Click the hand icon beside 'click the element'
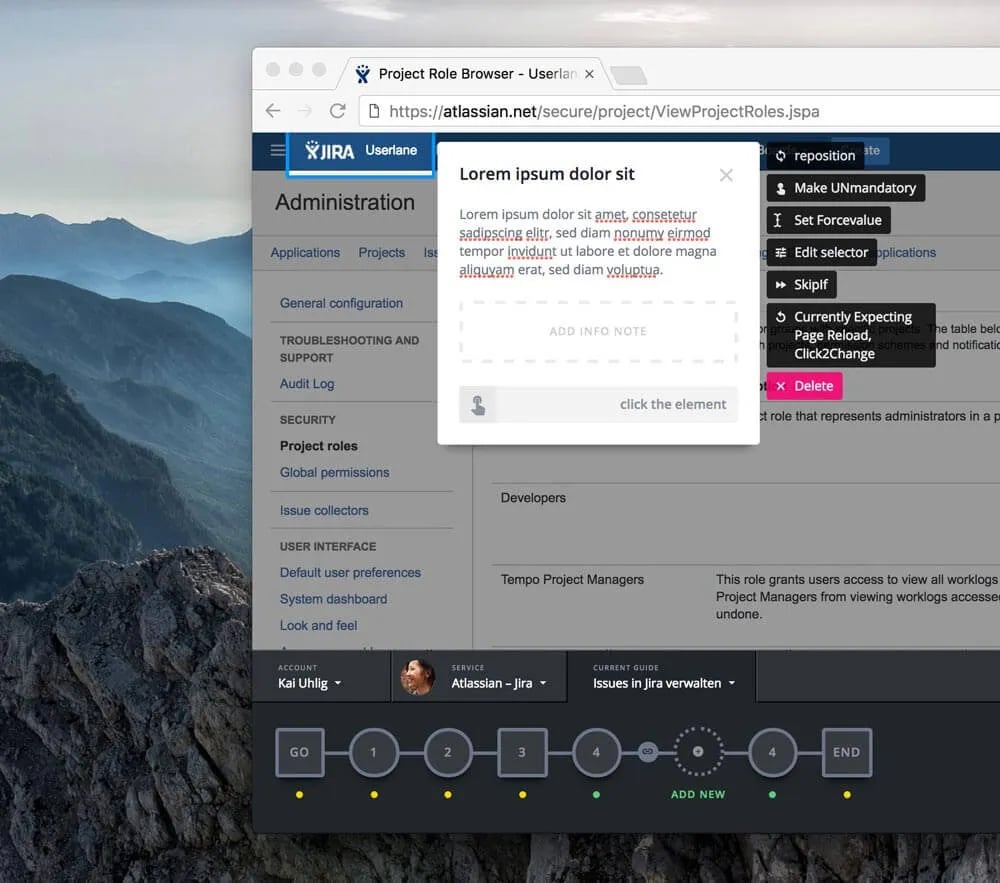This screenshot has height=883, width=1000. coord(479,404)
